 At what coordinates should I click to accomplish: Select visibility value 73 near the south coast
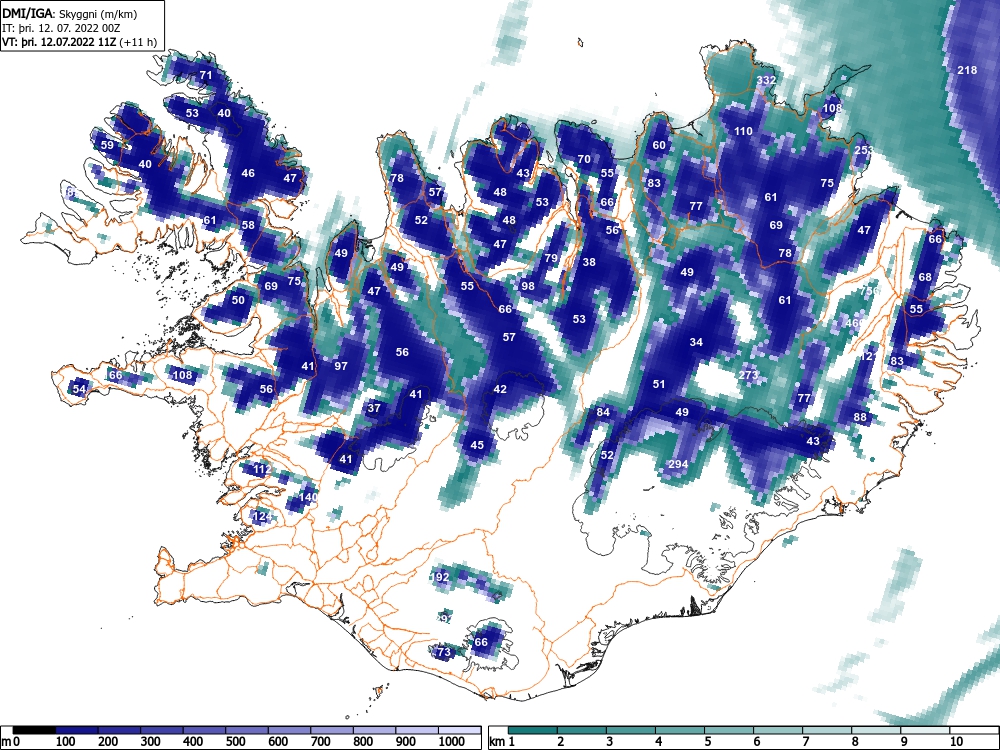[443, 652]
